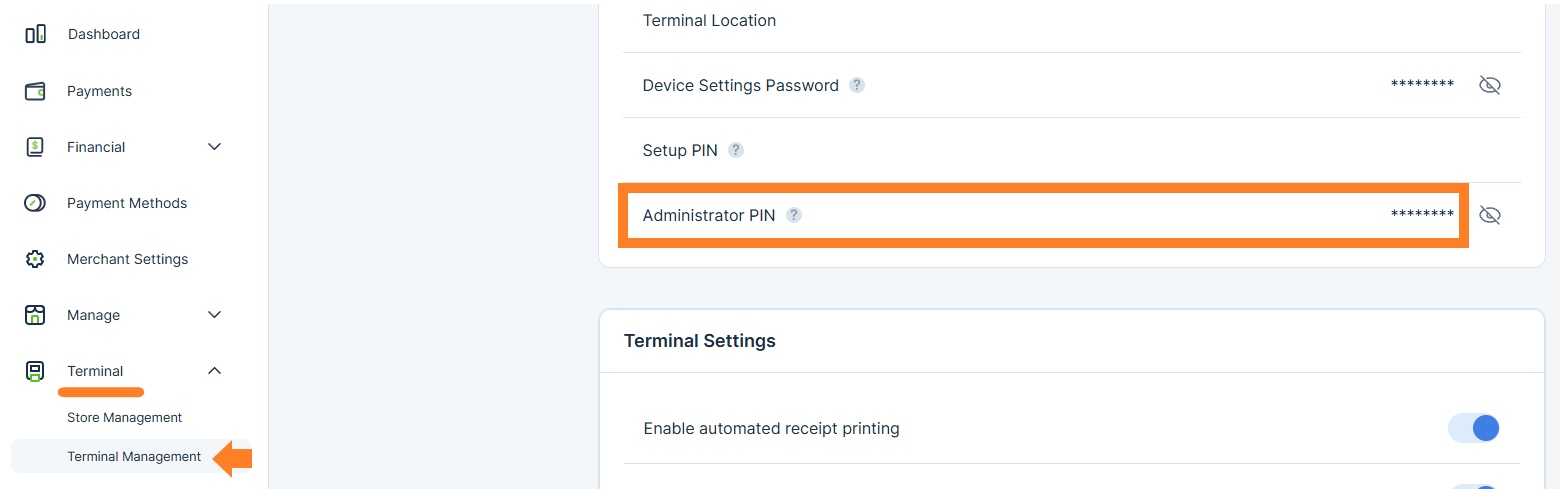Viewport: 1560px width, 489px height.
Task: Click the Payments wallet icon
Action: [x=35, y=91]
